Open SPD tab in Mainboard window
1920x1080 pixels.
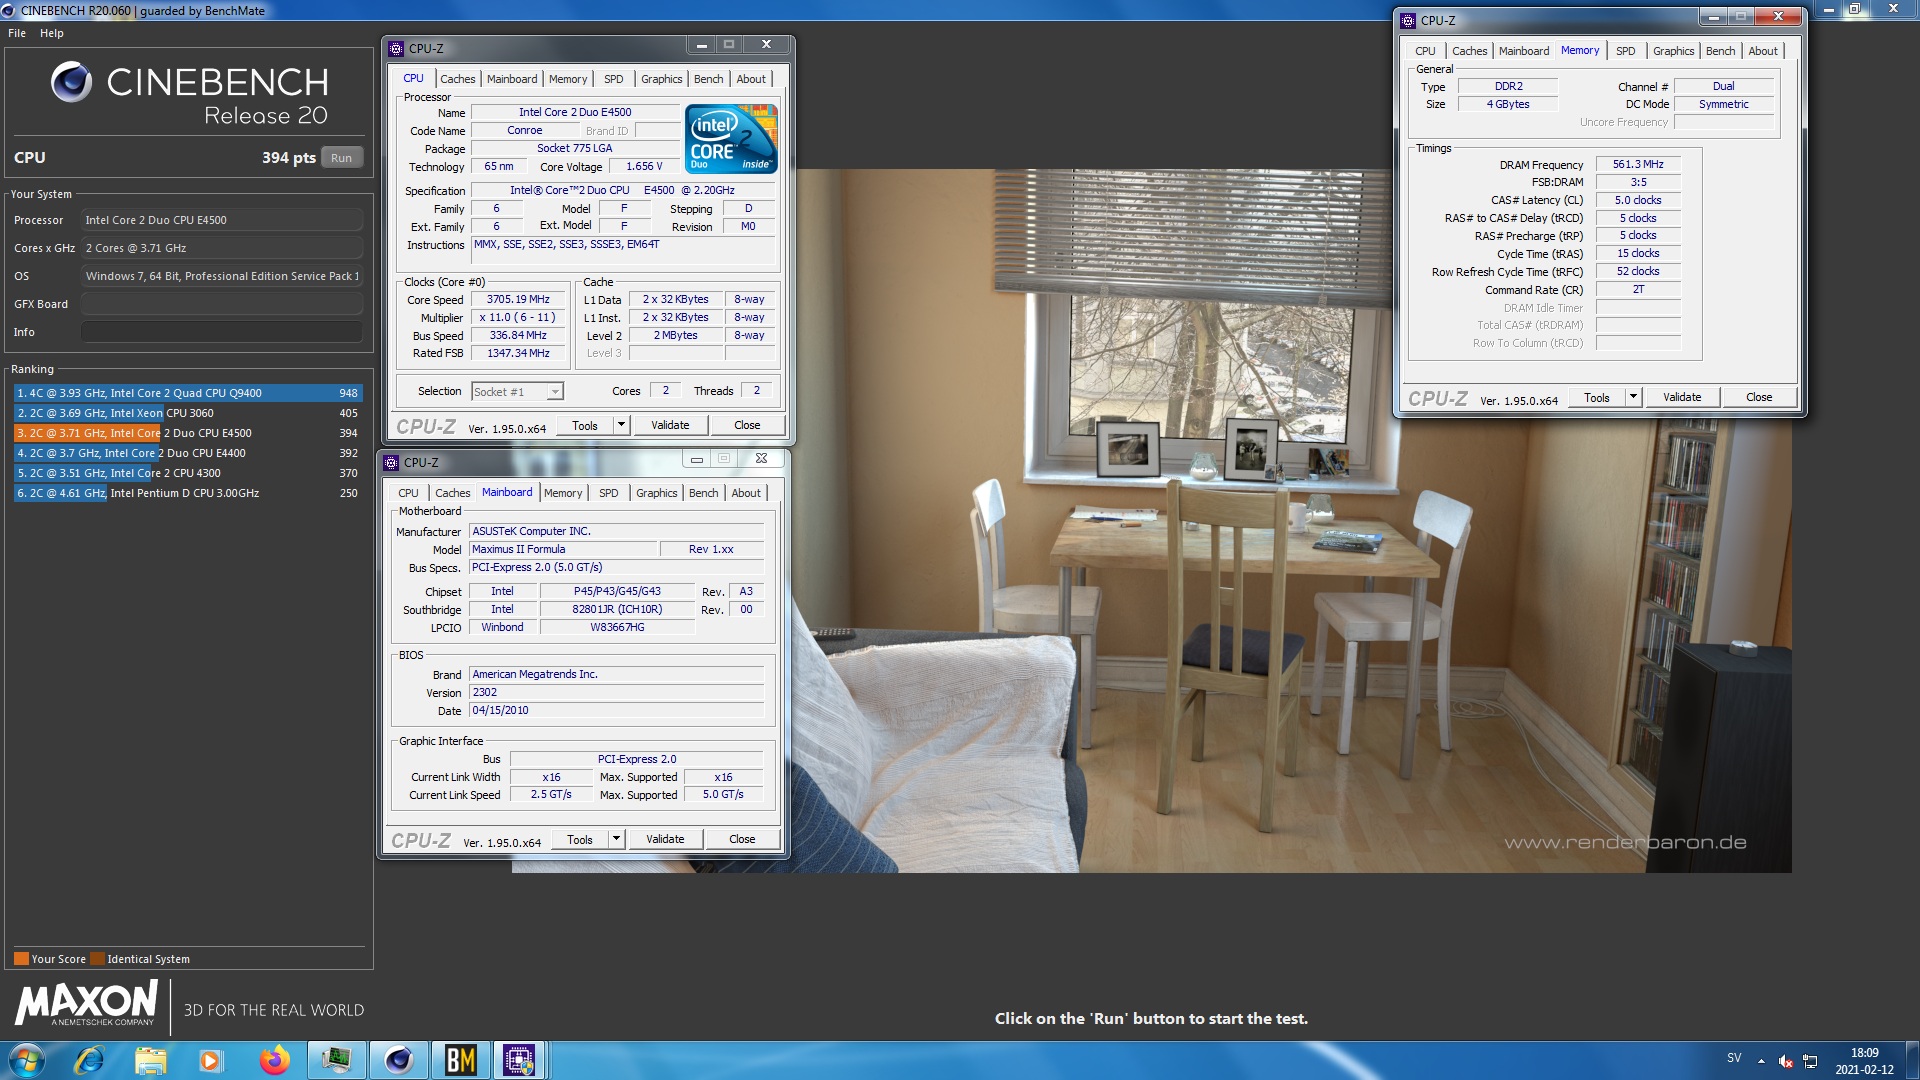click(x=608, y=493)
